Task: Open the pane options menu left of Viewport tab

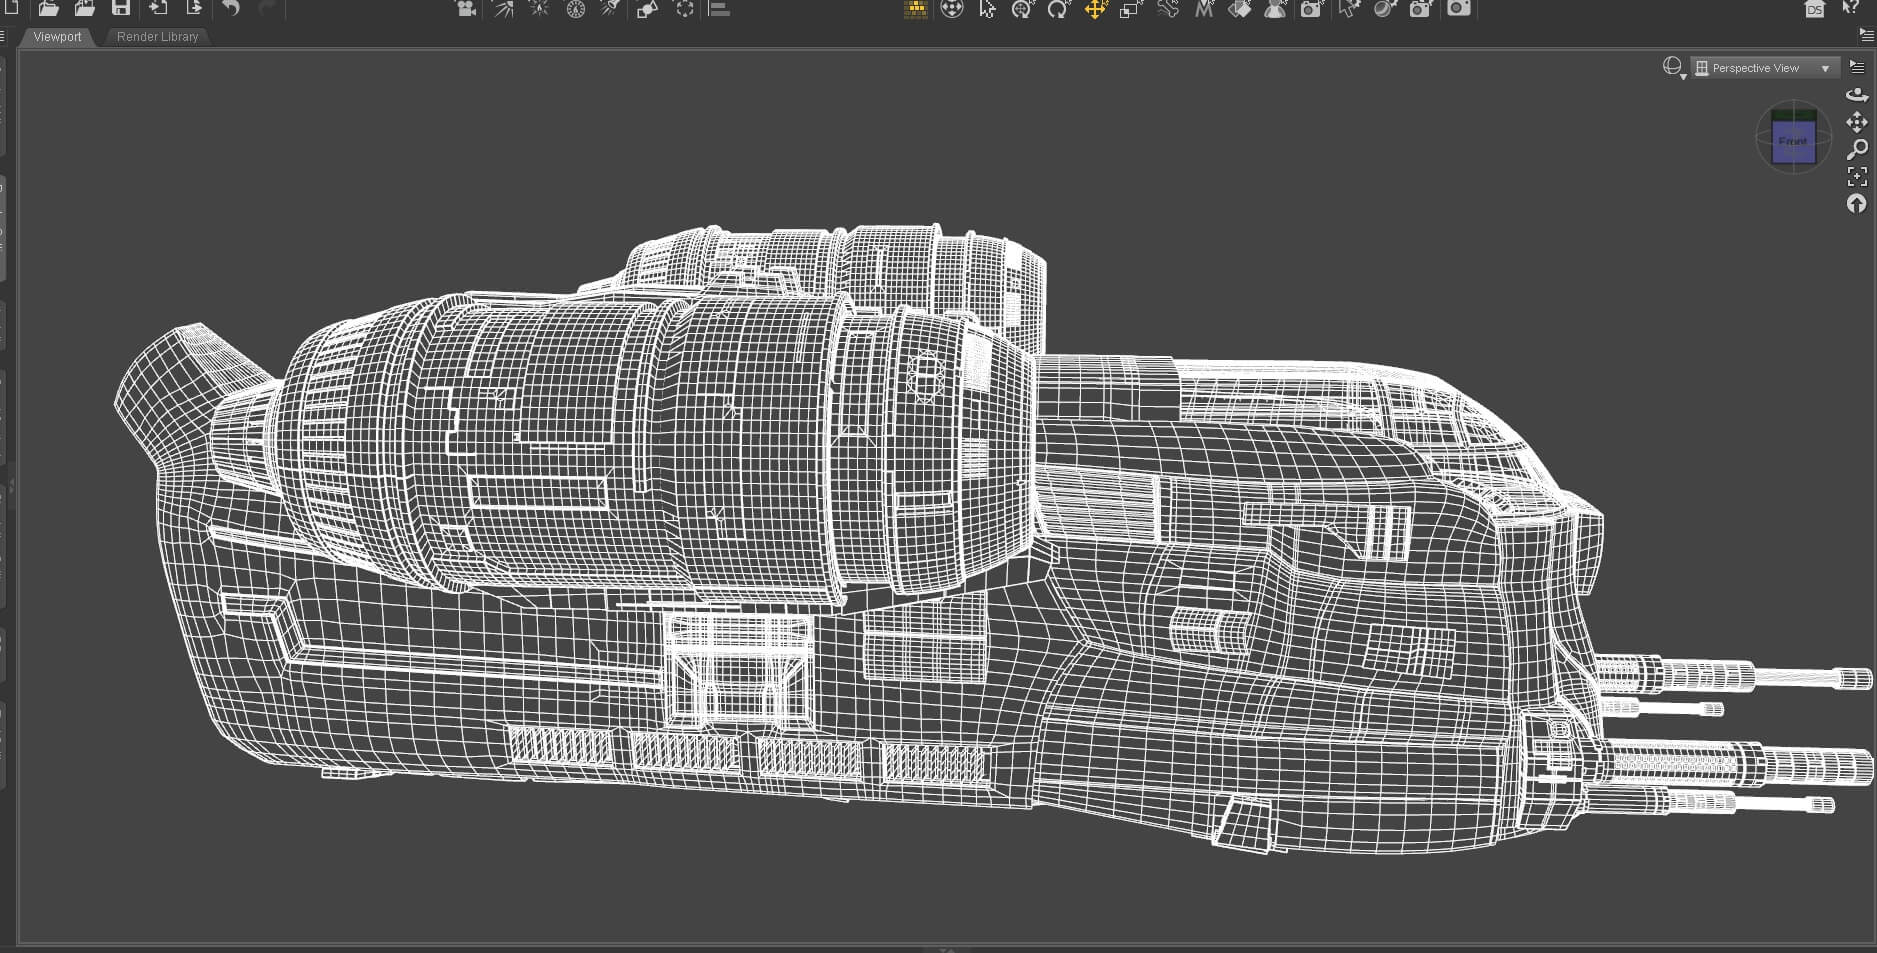Action: click(4, 36)
